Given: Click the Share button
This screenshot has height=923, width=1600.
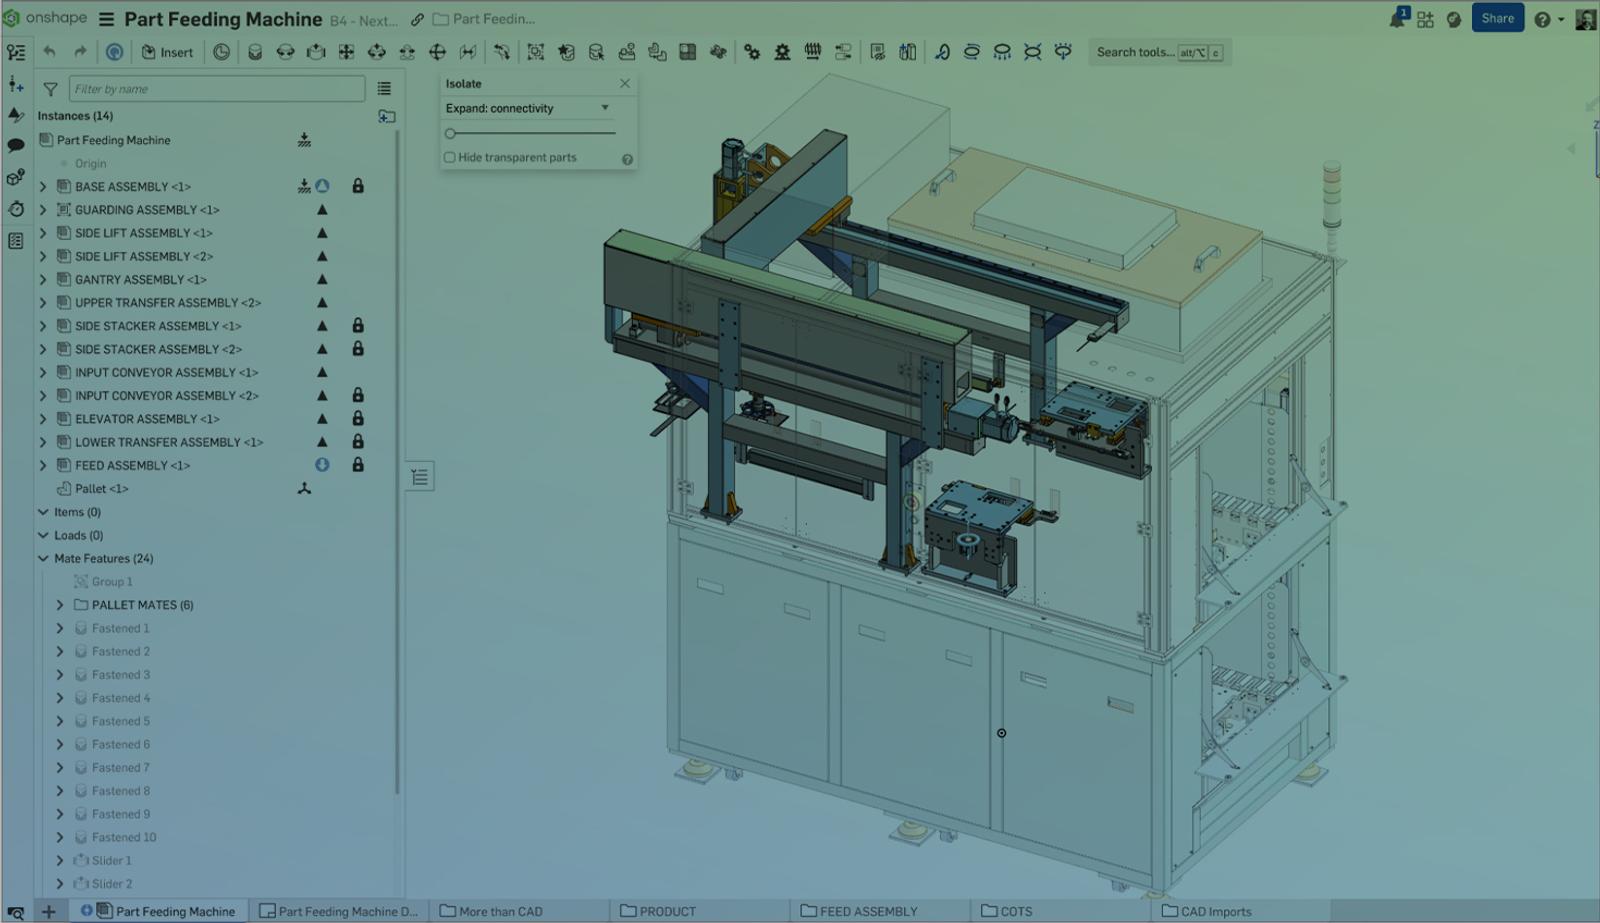Looking at the screenshot, I should coord(1496,18).
